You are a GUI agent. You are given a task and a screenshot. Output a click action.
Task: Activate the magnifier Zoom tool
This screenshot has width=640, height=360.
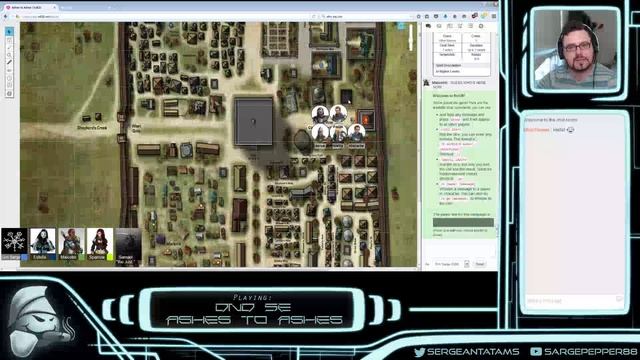pos(9,55)
